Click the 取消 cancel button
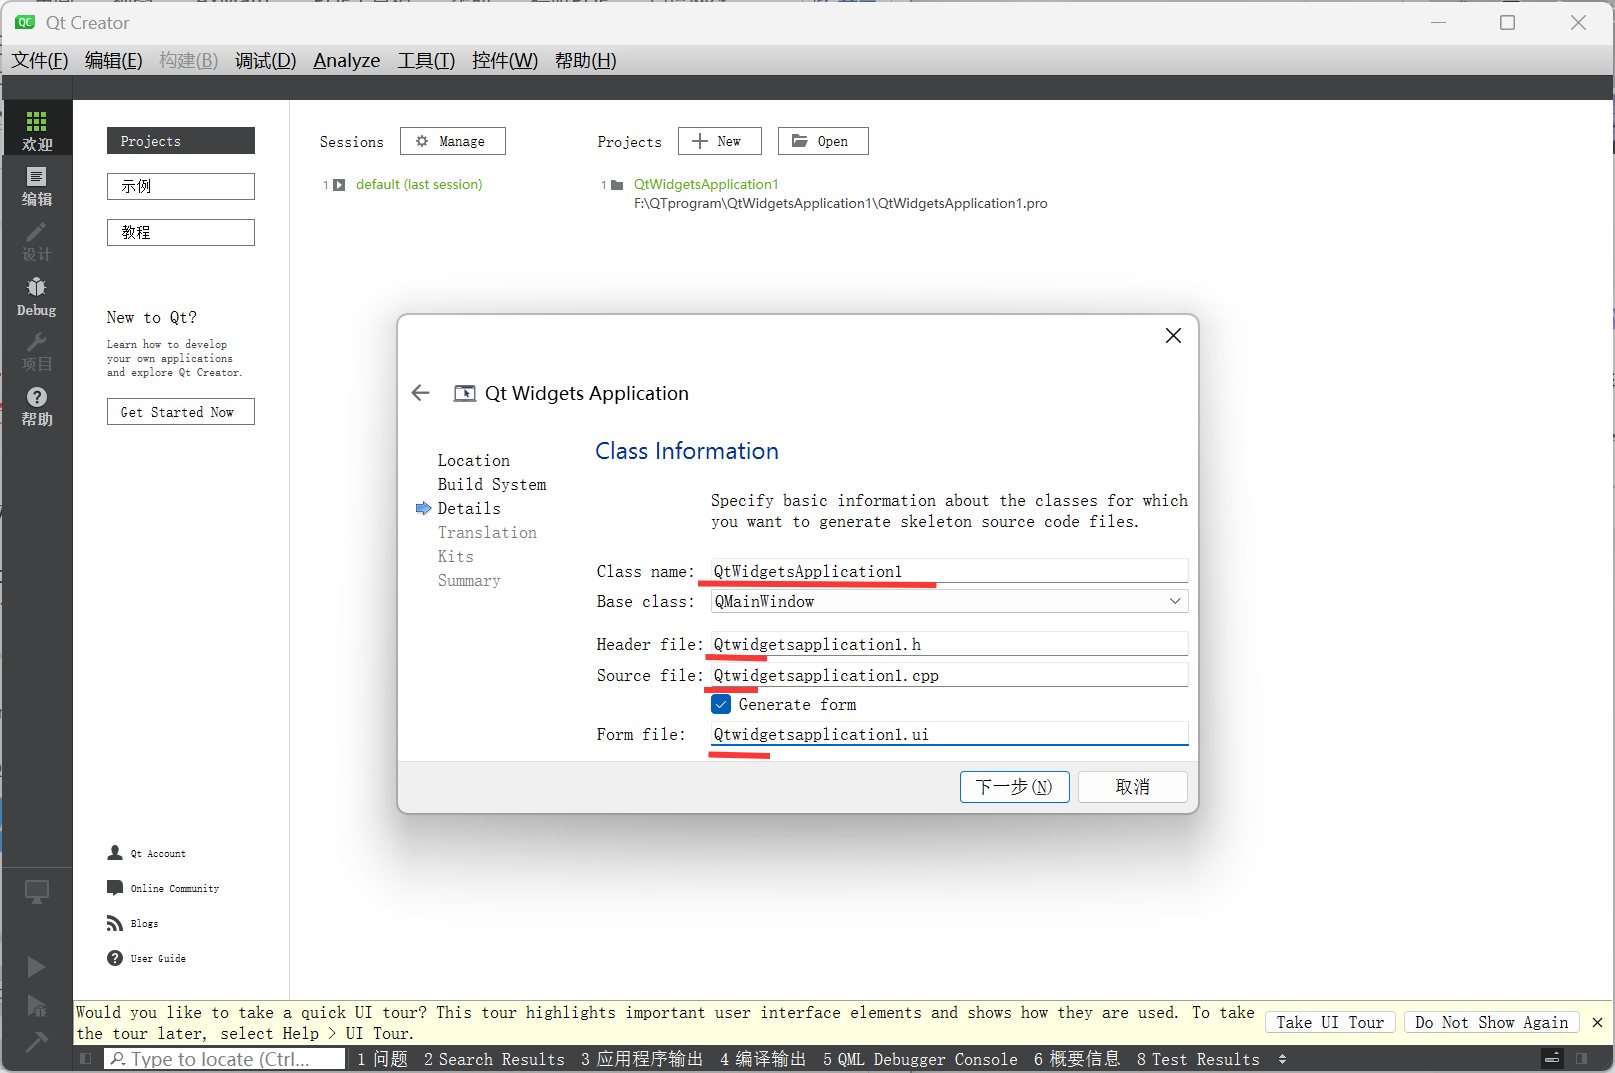The width and height of the screenshot is (1615, 1073). 1133,787
